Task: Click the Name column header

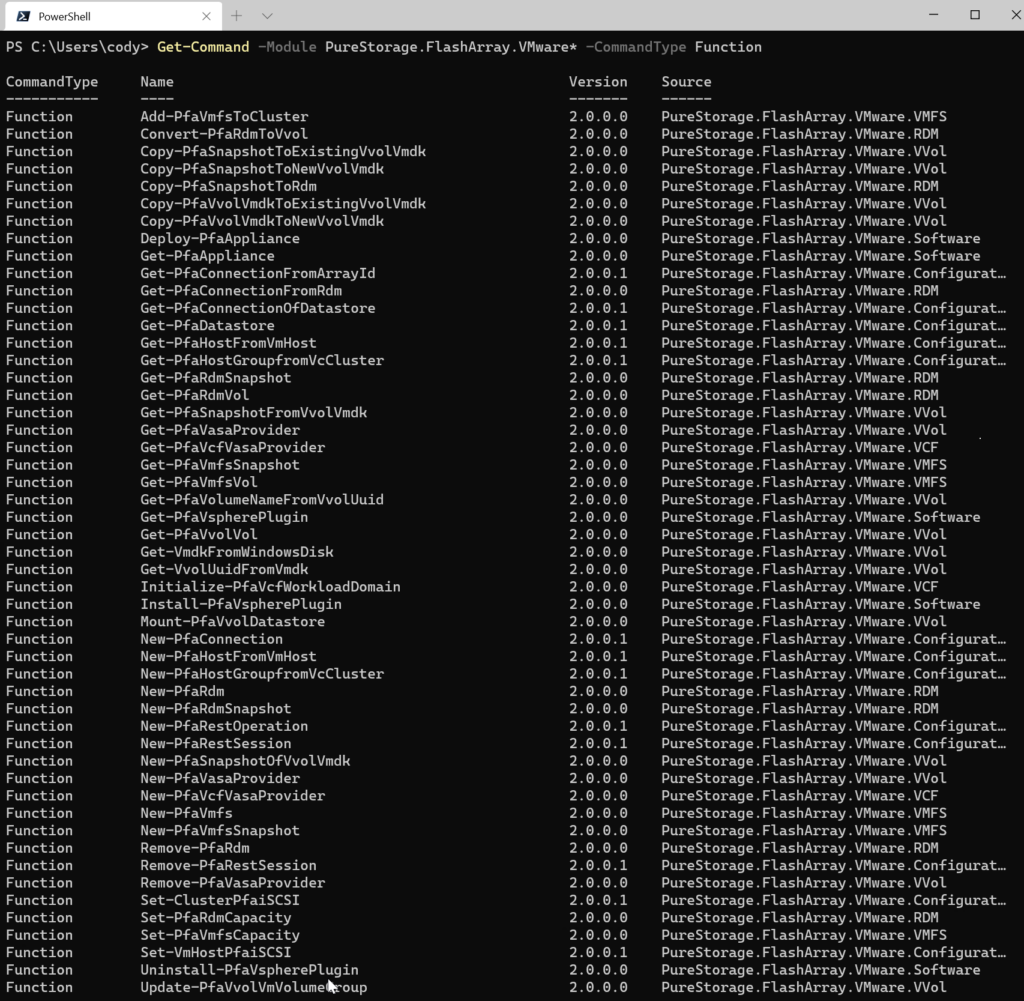Action: (157, 82)
